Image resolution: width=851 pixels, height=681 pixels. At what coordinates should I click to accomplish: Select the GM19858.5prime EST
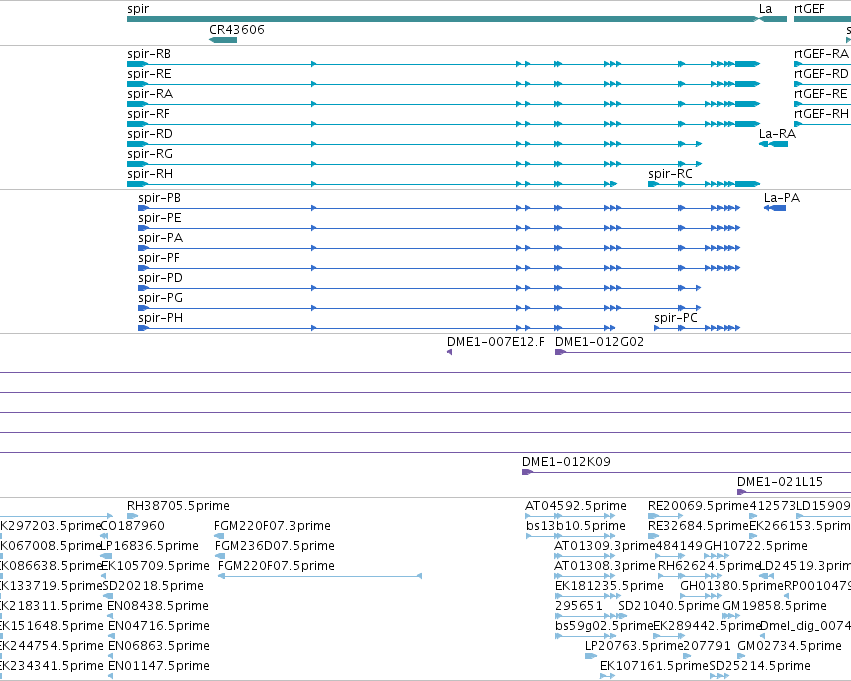731,616
